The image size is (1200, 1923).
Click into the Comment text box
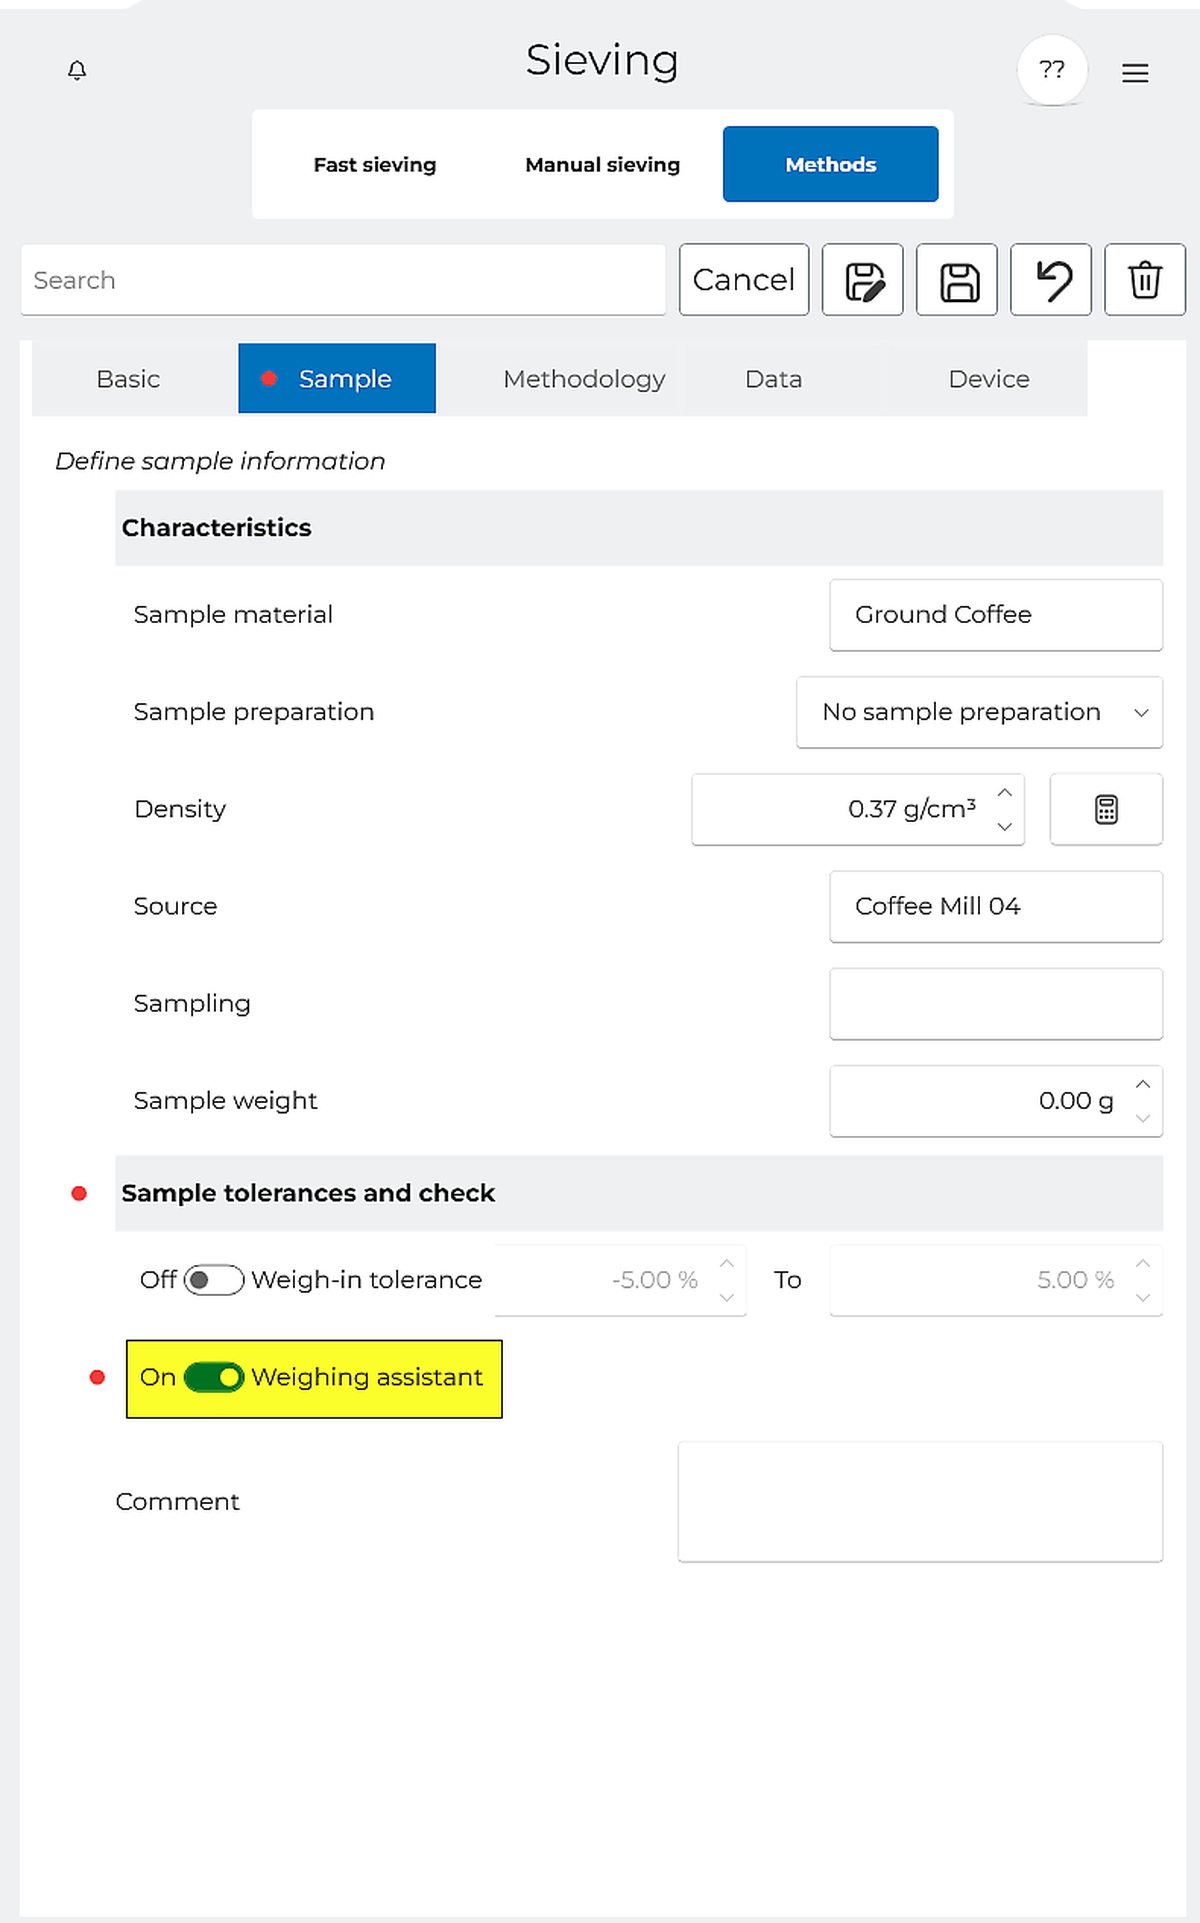(919, 1501)
